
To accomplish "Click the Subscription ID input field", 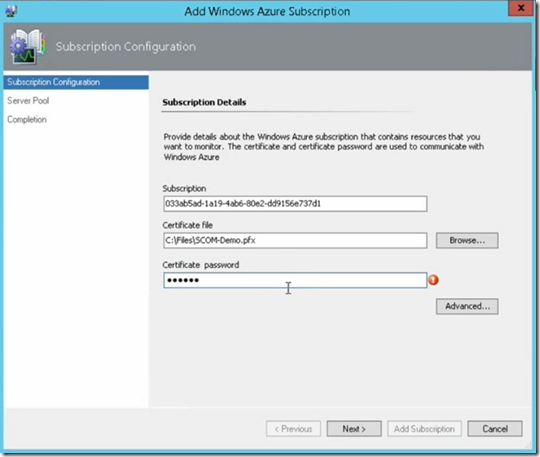I will (x=295, y=204).
